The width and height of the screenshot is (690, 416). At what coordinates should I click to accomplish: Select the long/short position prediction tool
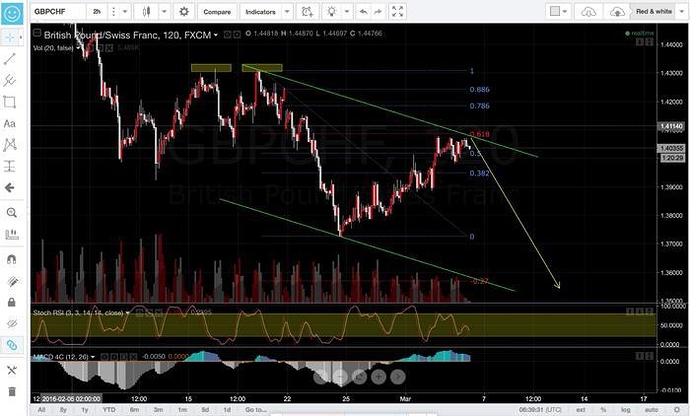click(10, 166)
